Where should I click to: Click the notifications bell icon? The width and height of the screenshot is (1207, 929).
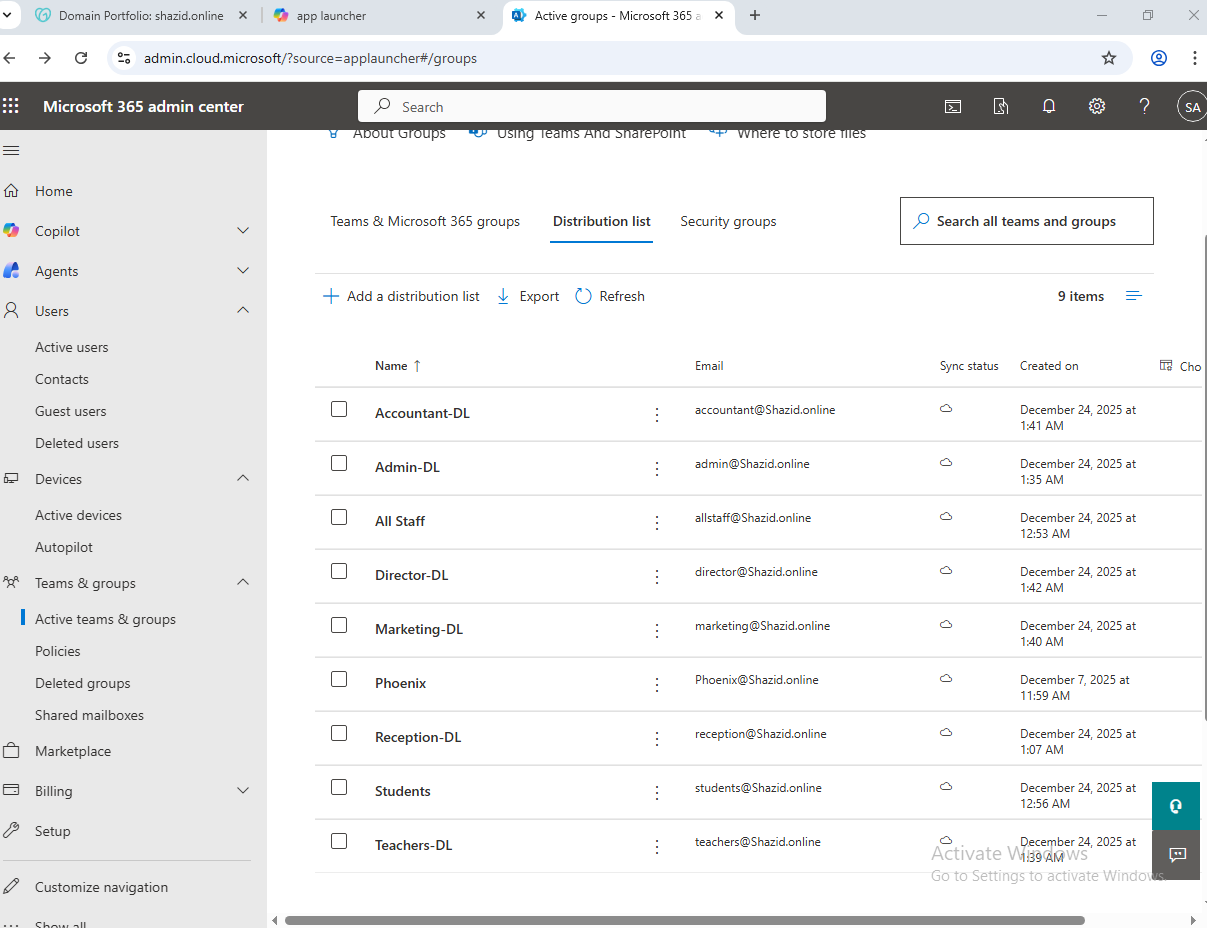coord(1049,107)
